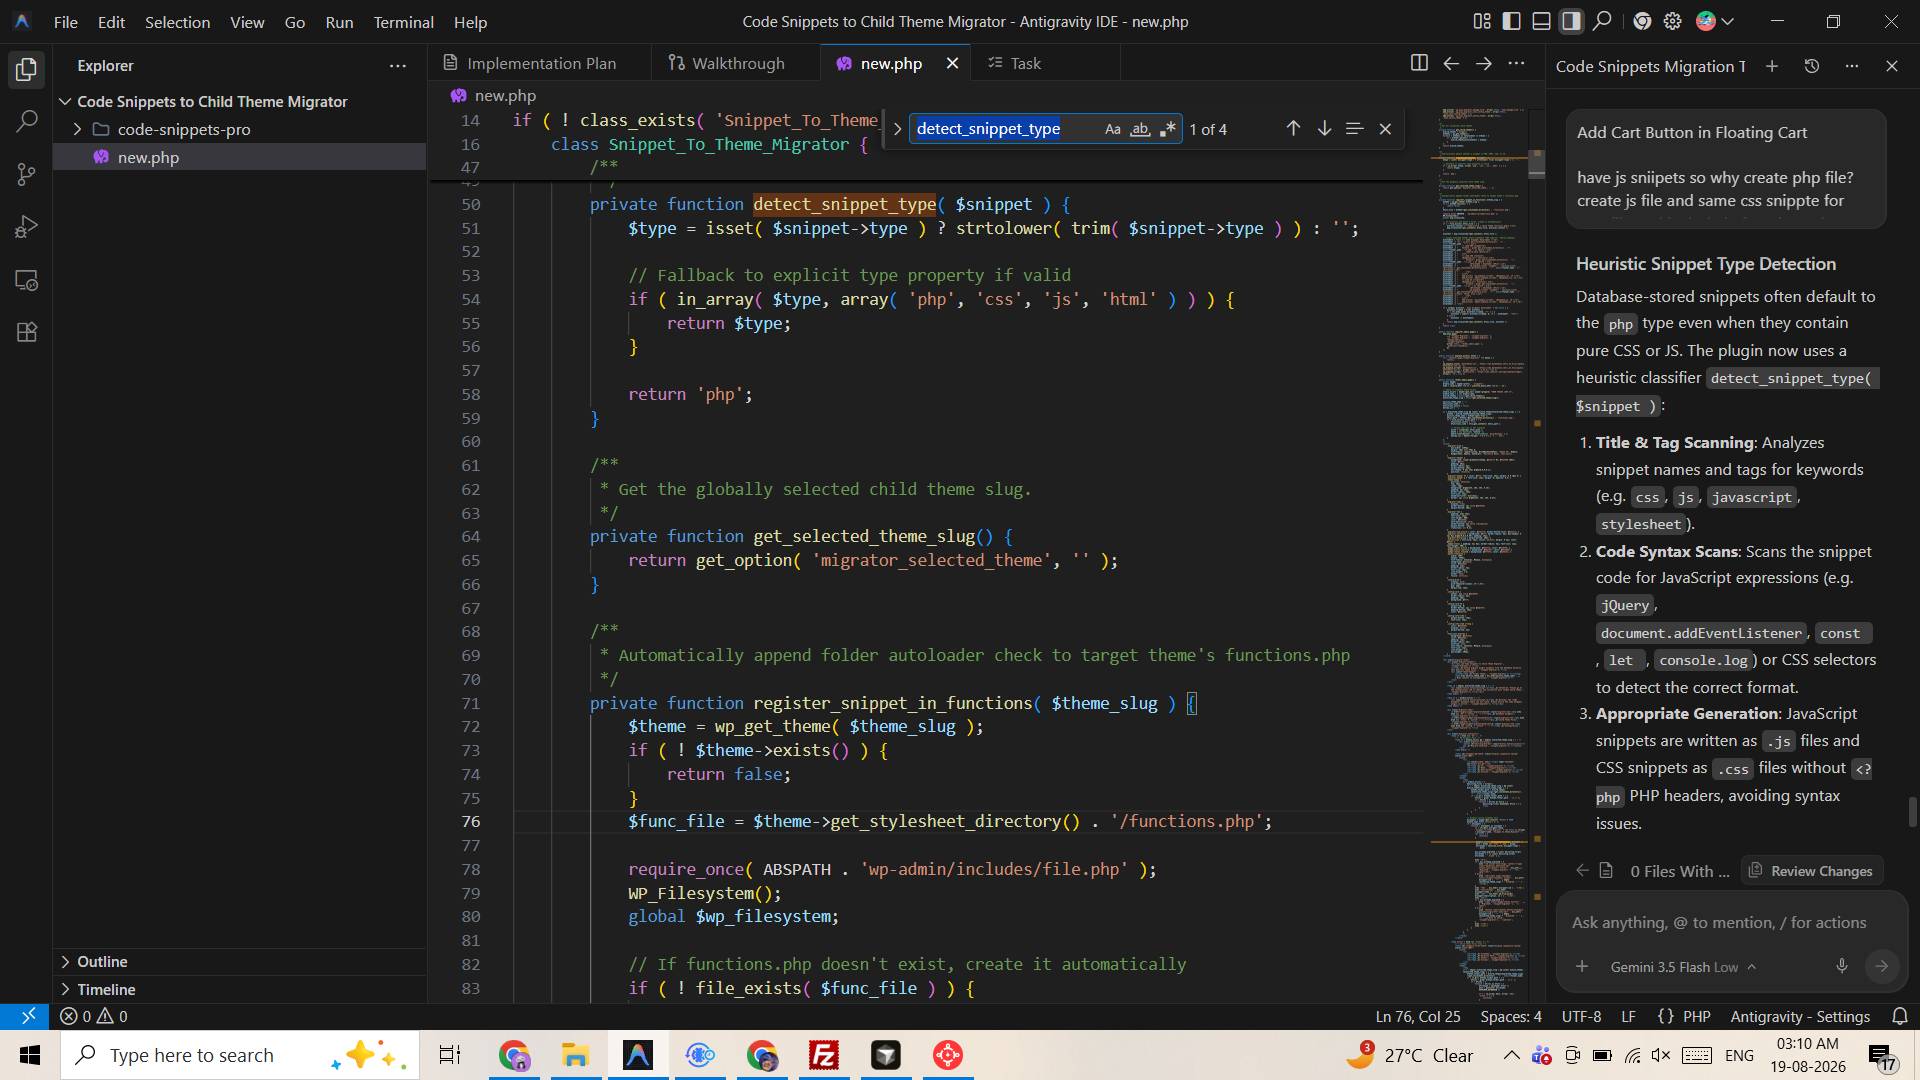Click Review Changes button
Viewport: 1920px width, 1080px height.
point(1811,871)
